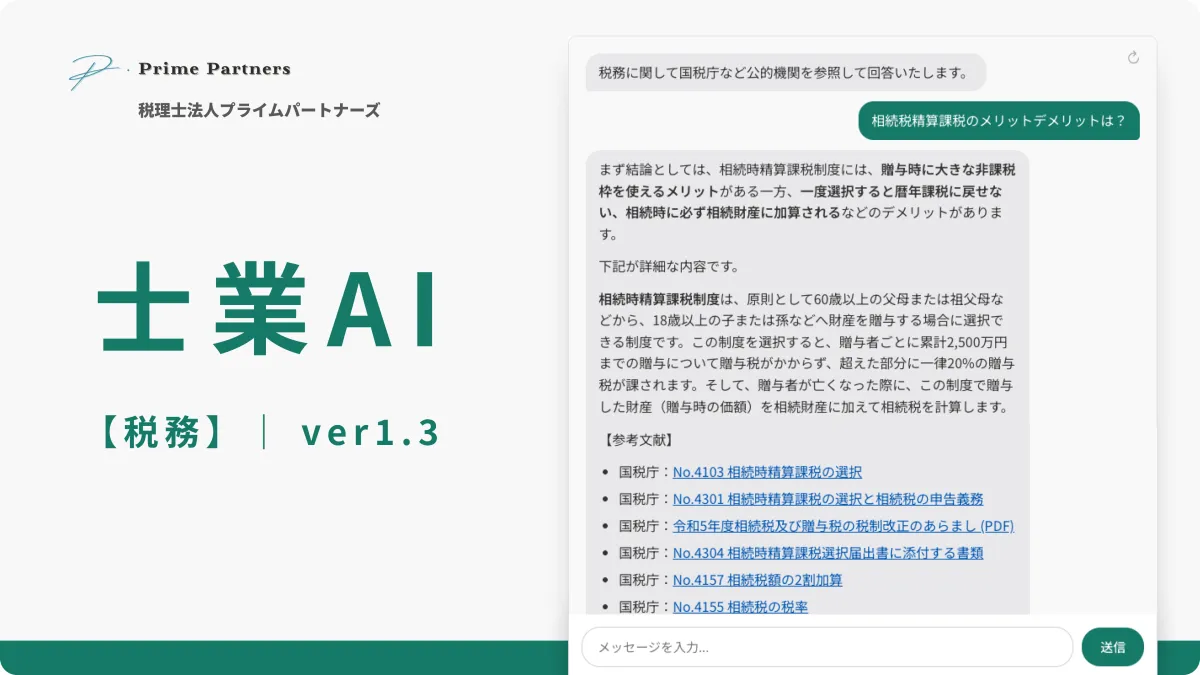The height and width of the screenshot is (675, 1200).
Task: Click the Prime Partners logo mark
Action: tap(91, 71)
